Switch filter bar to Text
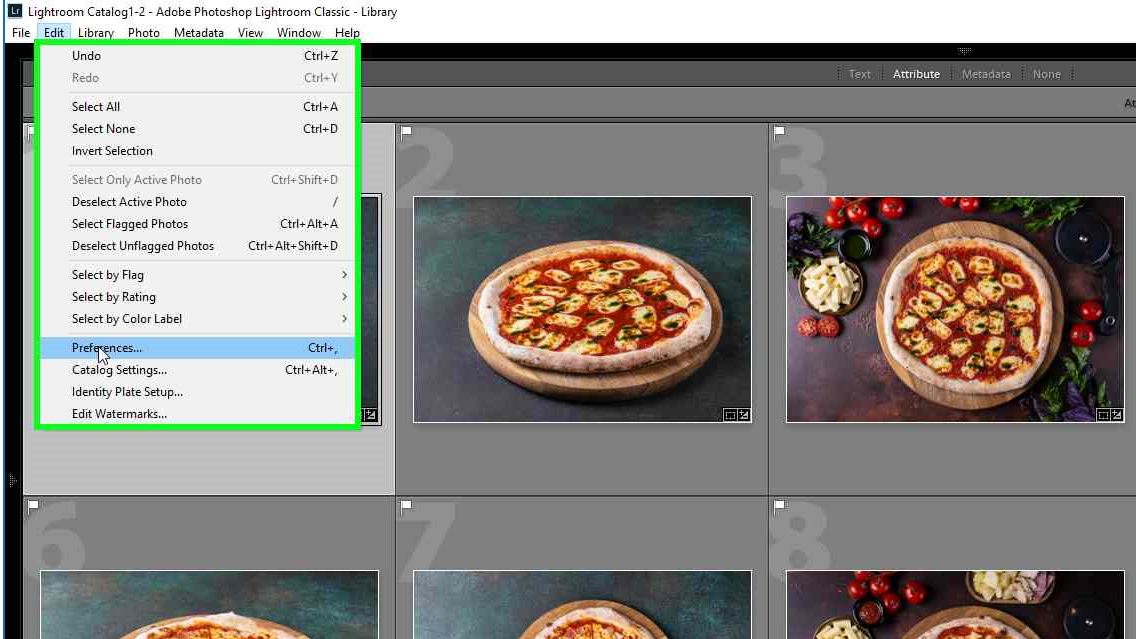1136x639 pixels. coord(859,74)
